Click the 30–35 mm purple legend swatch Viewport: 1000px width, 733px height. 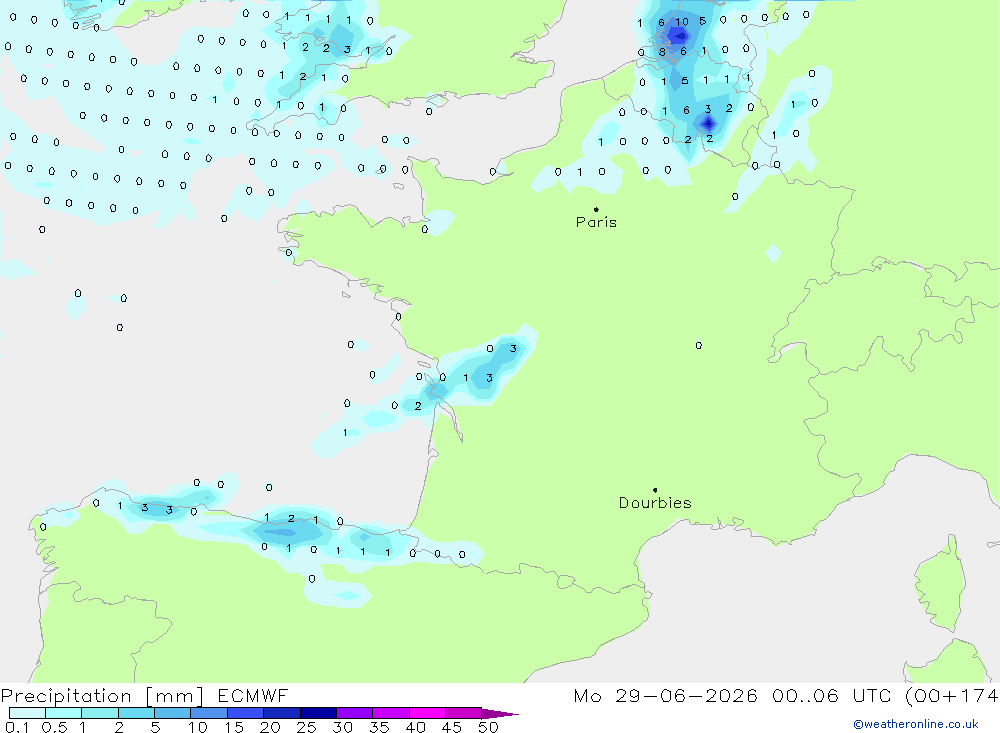click(x=355, y=713)
